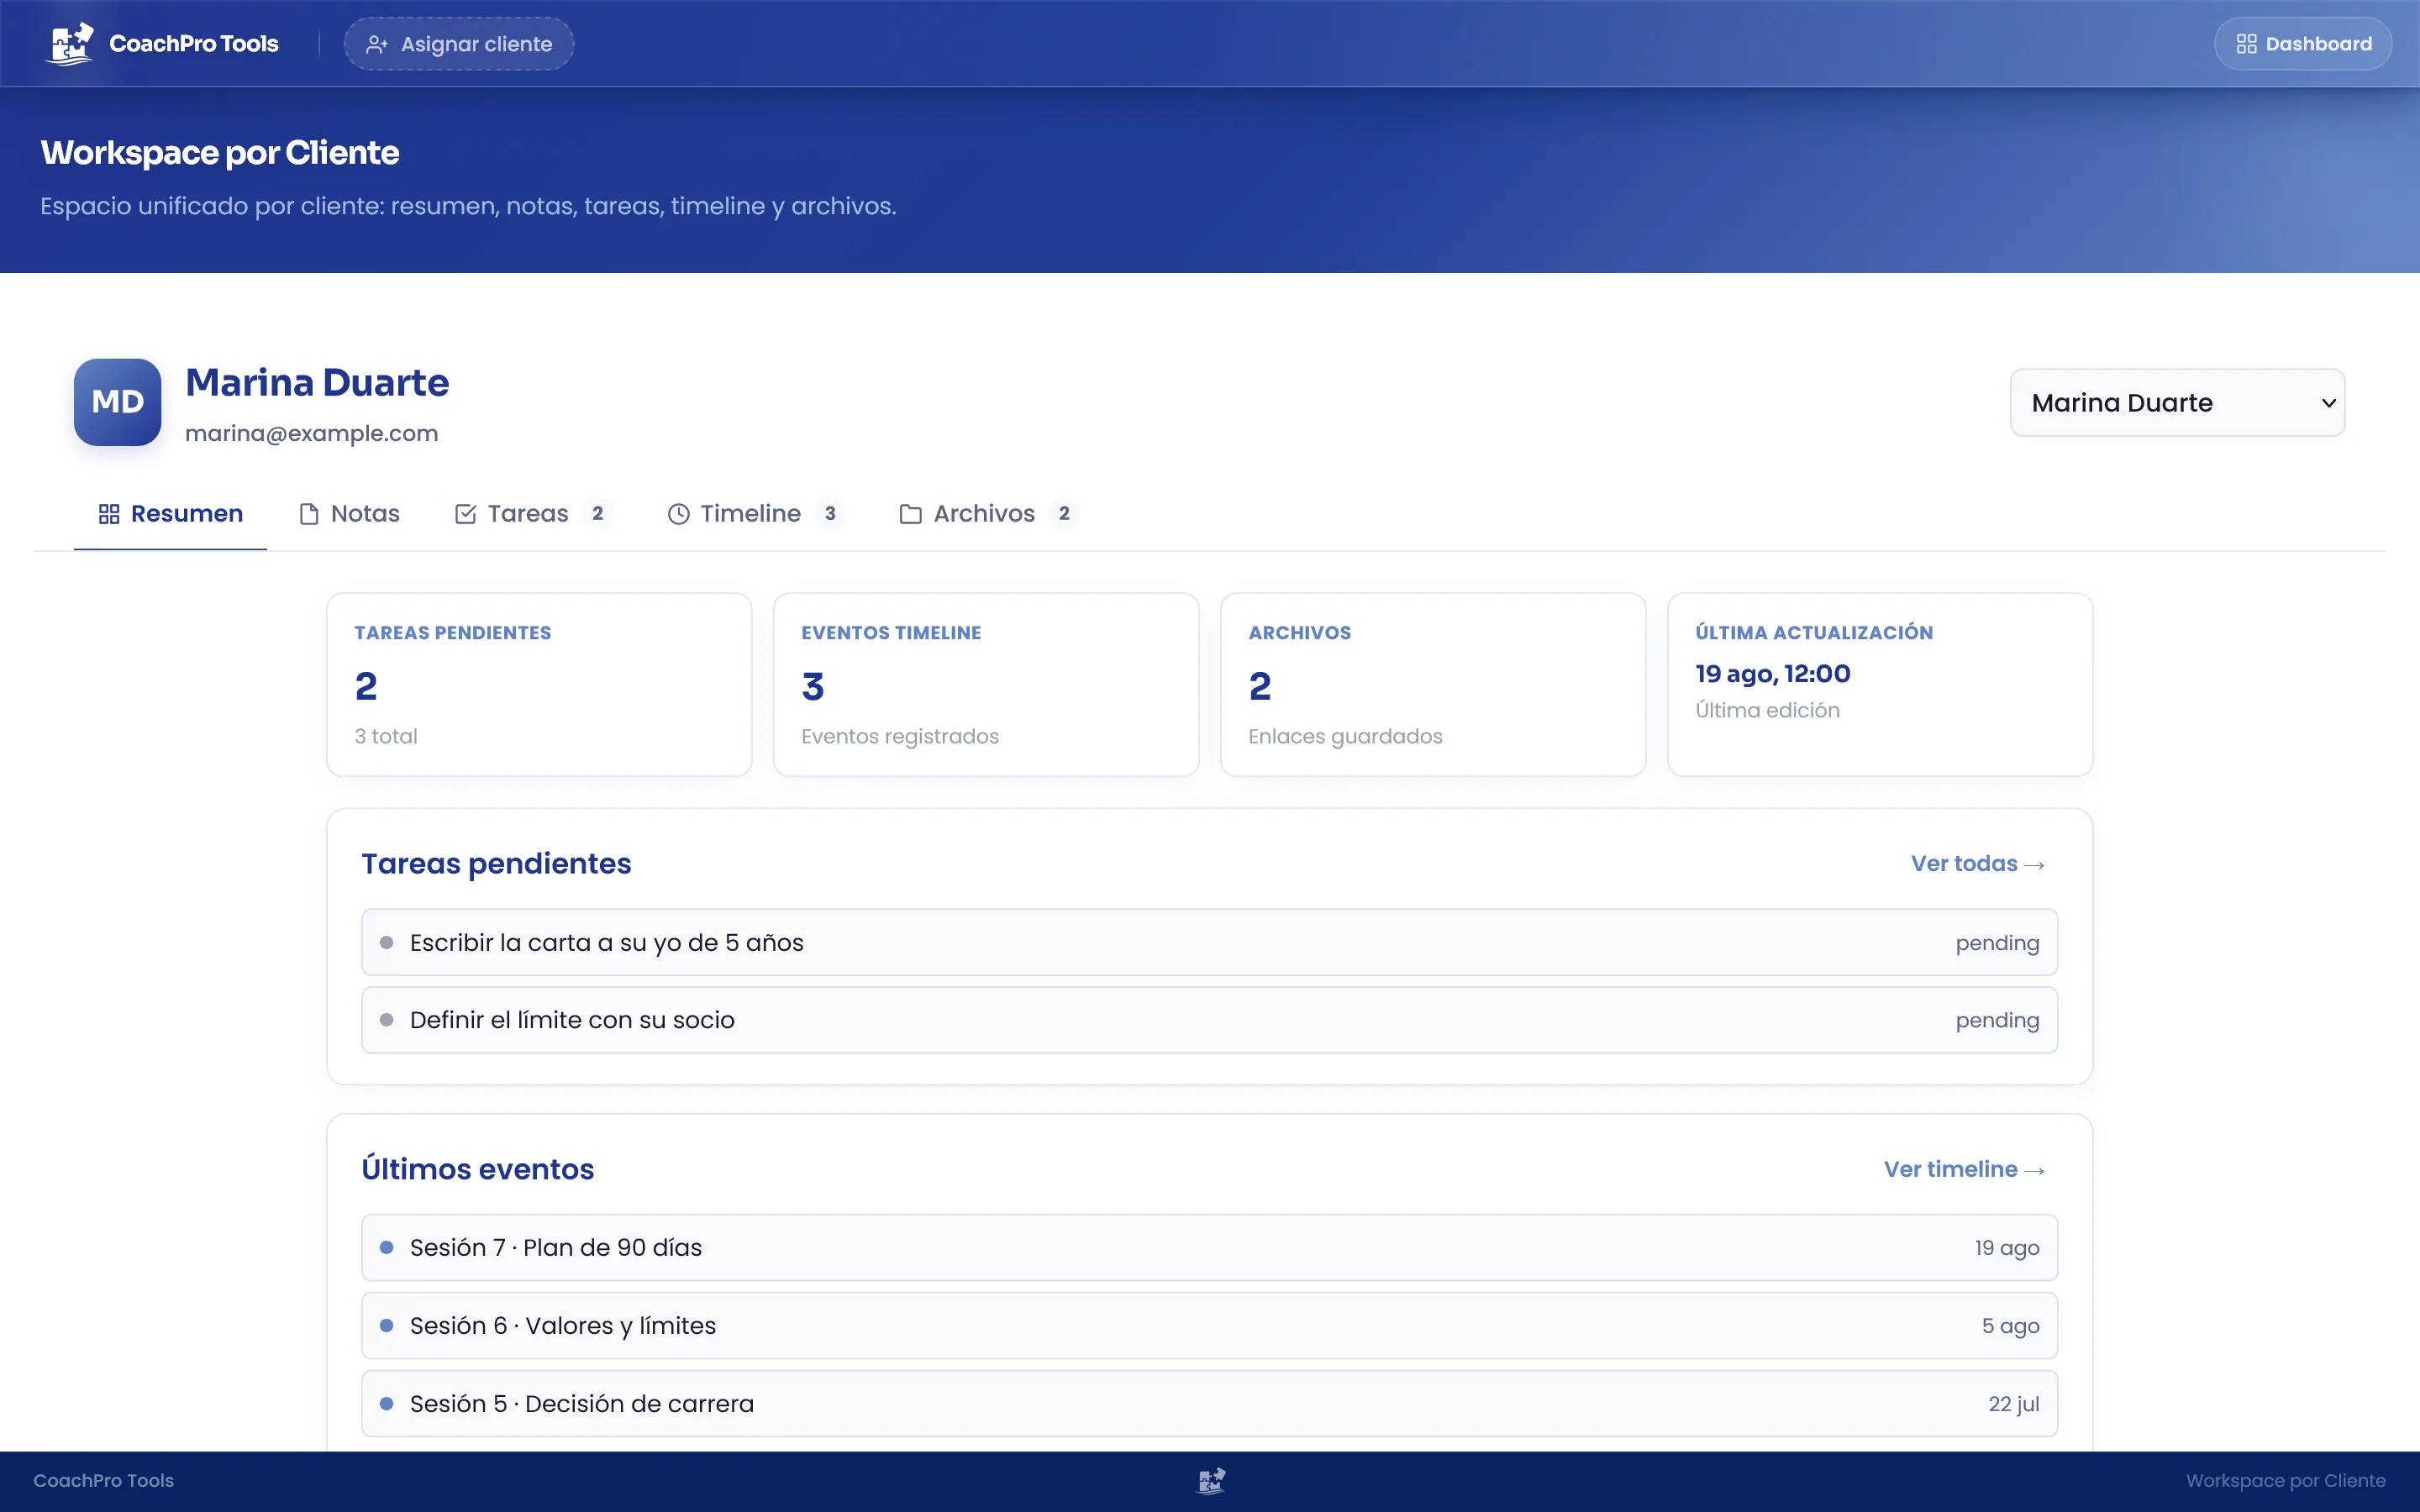
Task: Open event Sesión 7 · Plan de 90 días
Action: [x=1209, y=1248]
